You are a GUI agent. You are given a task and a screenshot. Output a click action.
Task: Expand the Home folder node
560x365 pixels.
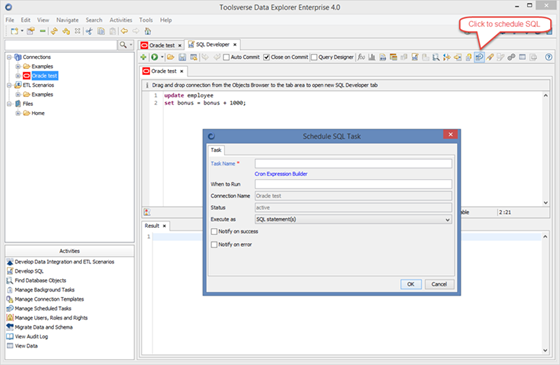click(18, 113)
